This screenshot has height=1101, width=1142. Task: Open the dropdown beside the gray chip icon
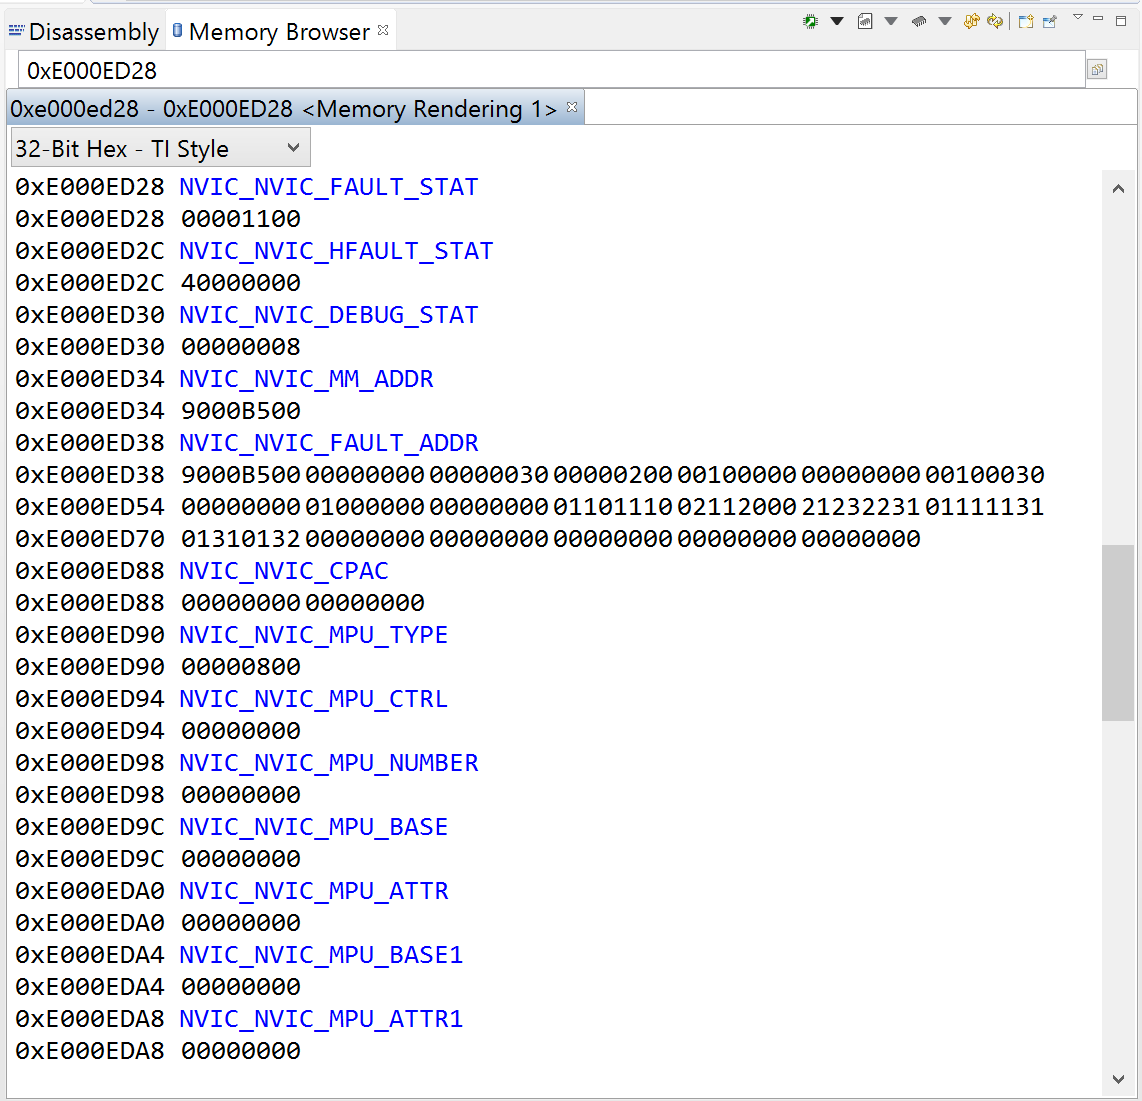[945, 22]
